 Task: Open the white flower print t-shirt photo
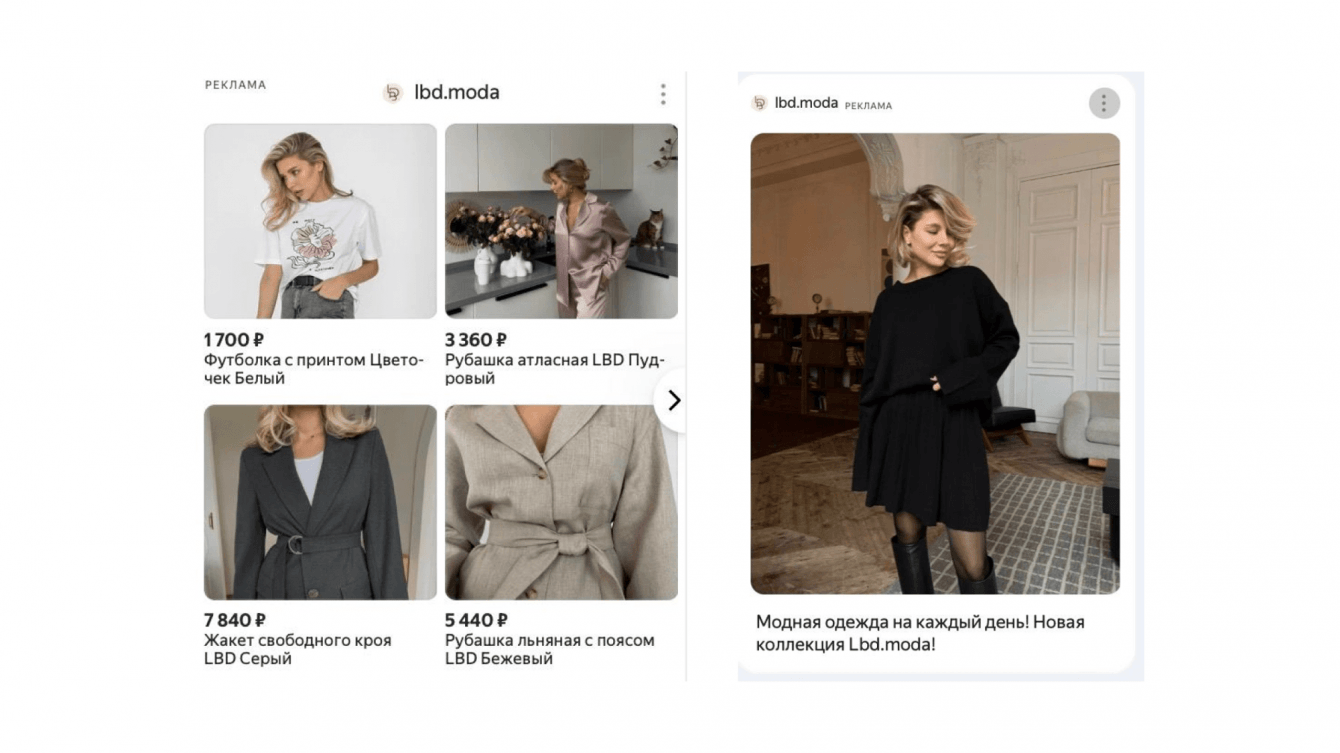pos(320,221)
